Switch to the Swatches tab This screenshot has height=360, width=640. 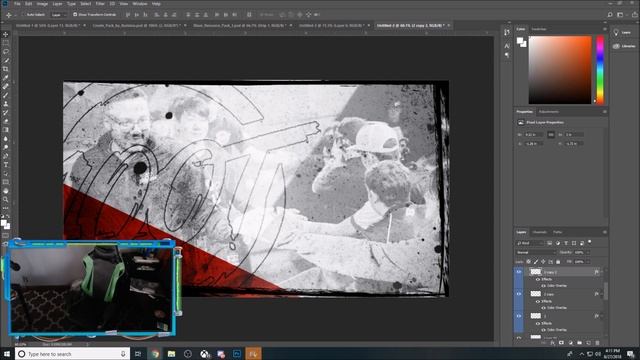pyautogui.click(x=539, y=29)
